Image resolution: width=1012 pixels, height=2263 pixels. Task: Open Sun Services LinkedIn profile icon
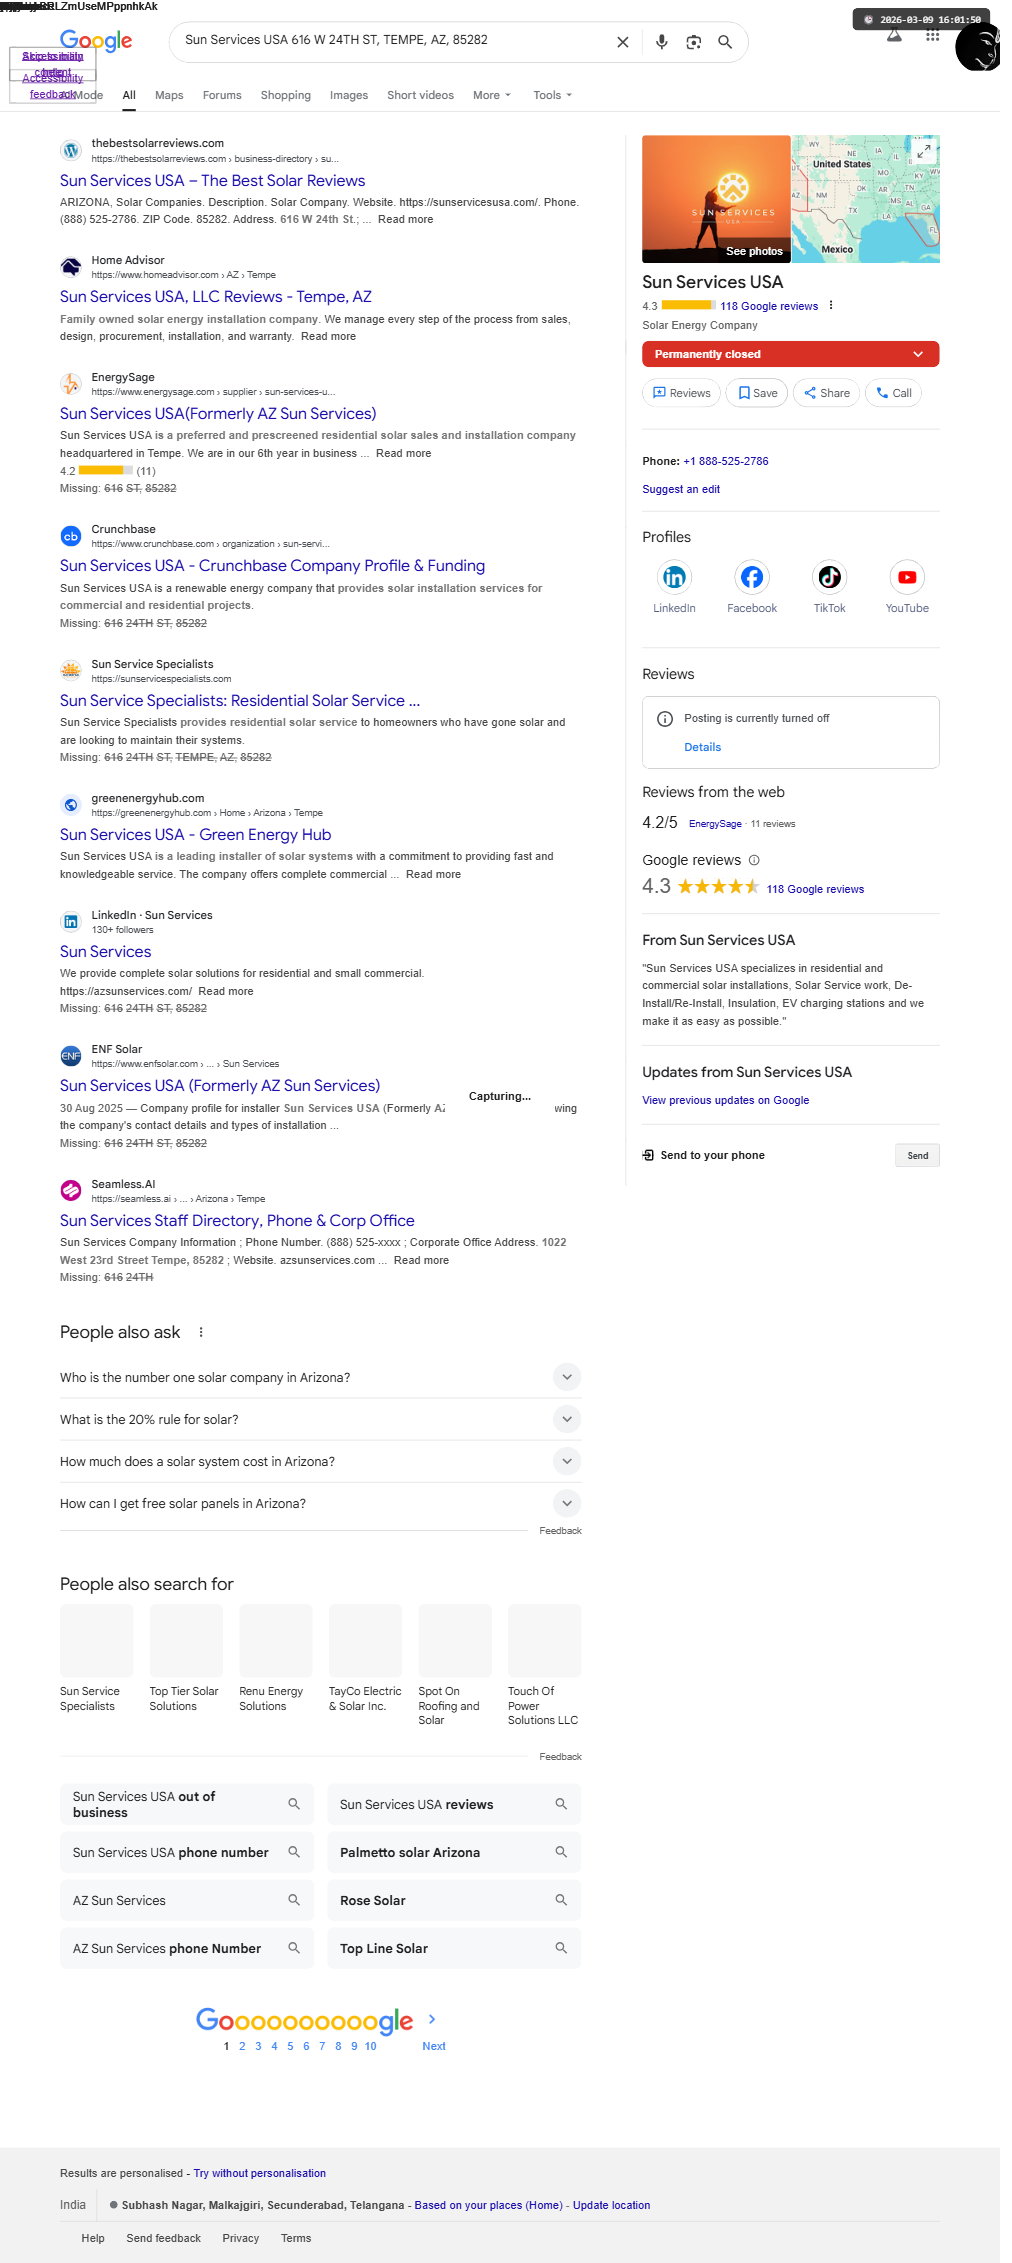(674, 577)
